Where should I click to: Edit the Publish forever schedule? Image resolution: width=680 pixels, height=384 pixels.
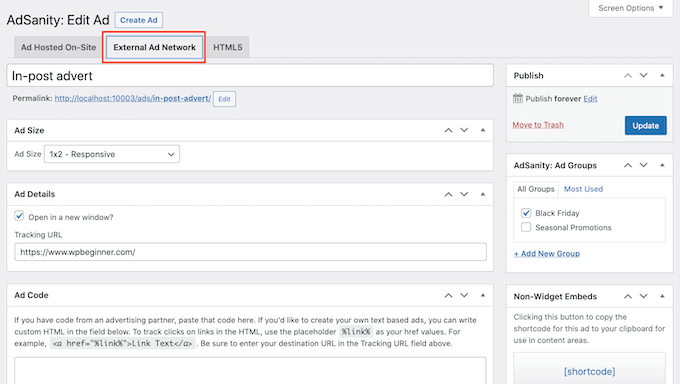(590, 99)
